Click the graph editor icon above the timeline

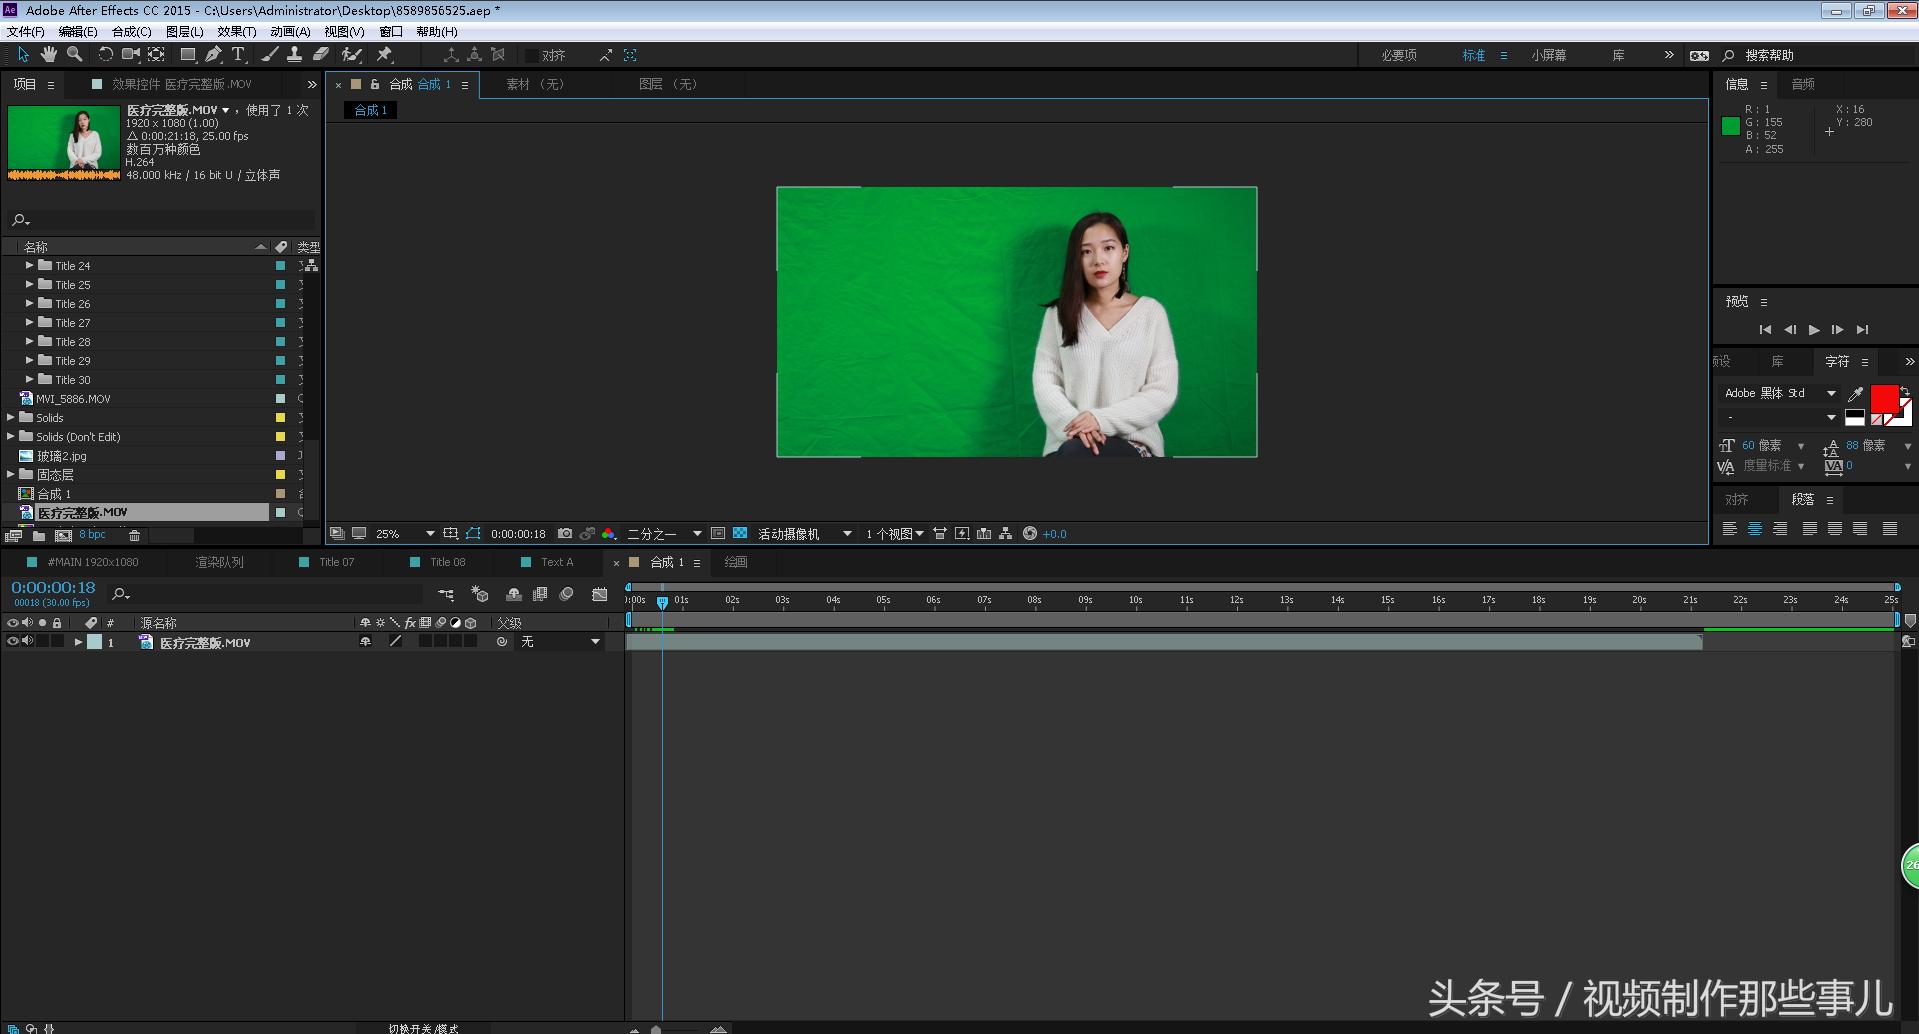click(x=600, y=593)
